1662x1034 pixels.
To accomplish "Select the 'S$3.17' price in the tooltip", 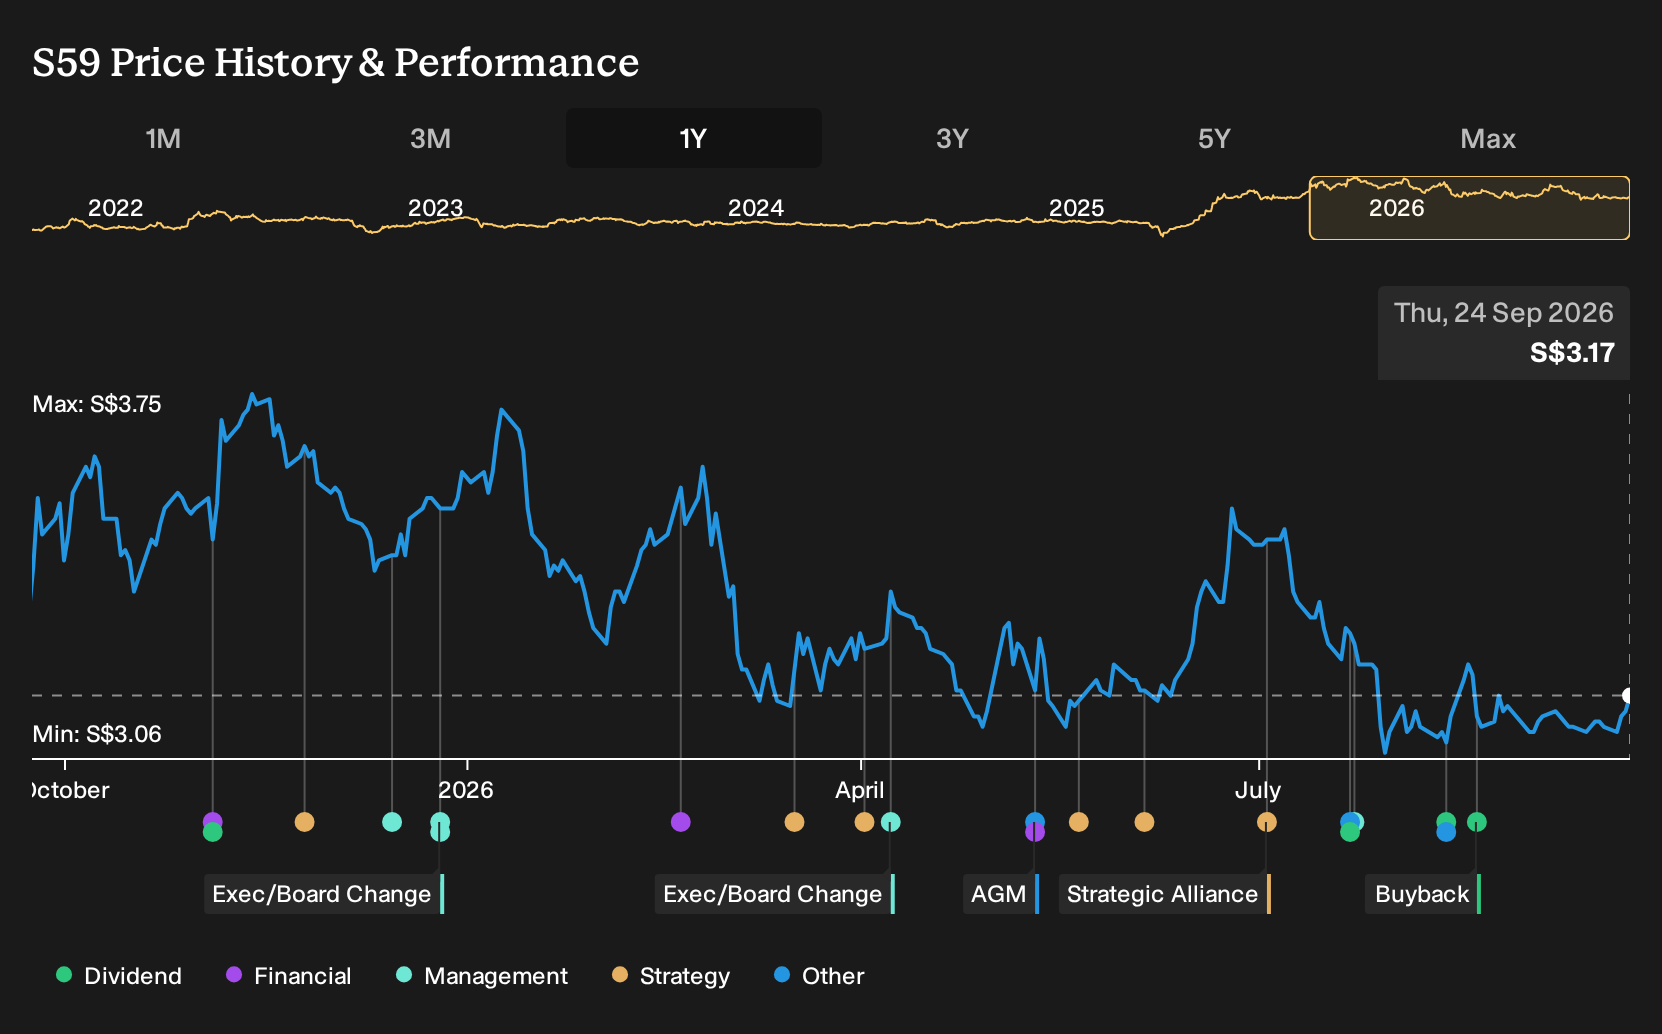I will (x=1572, y=353).
